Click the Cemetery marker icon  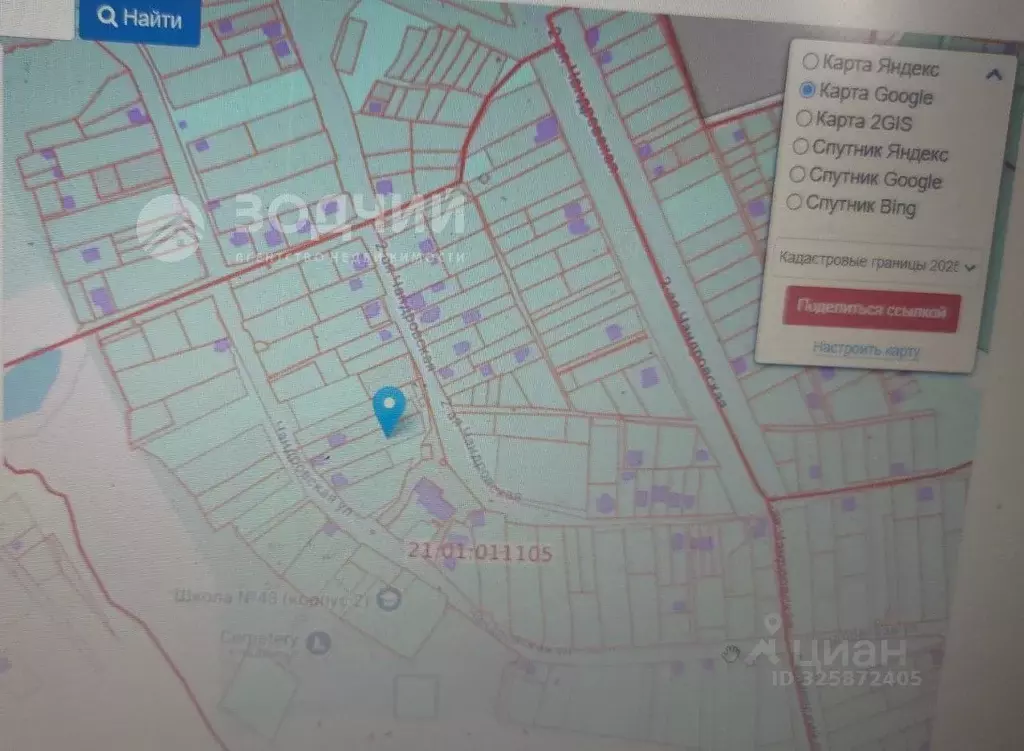click(x=316, y=641)
